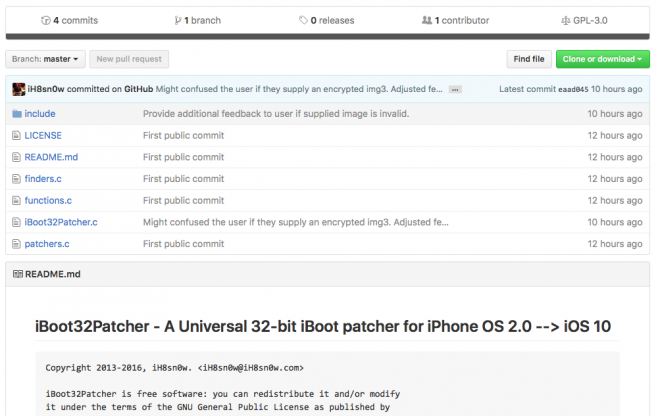Viewport: 660px width, 416px height.
Task: Click the iH8sn0w avatar thumbnail
Action: point(19,89)
